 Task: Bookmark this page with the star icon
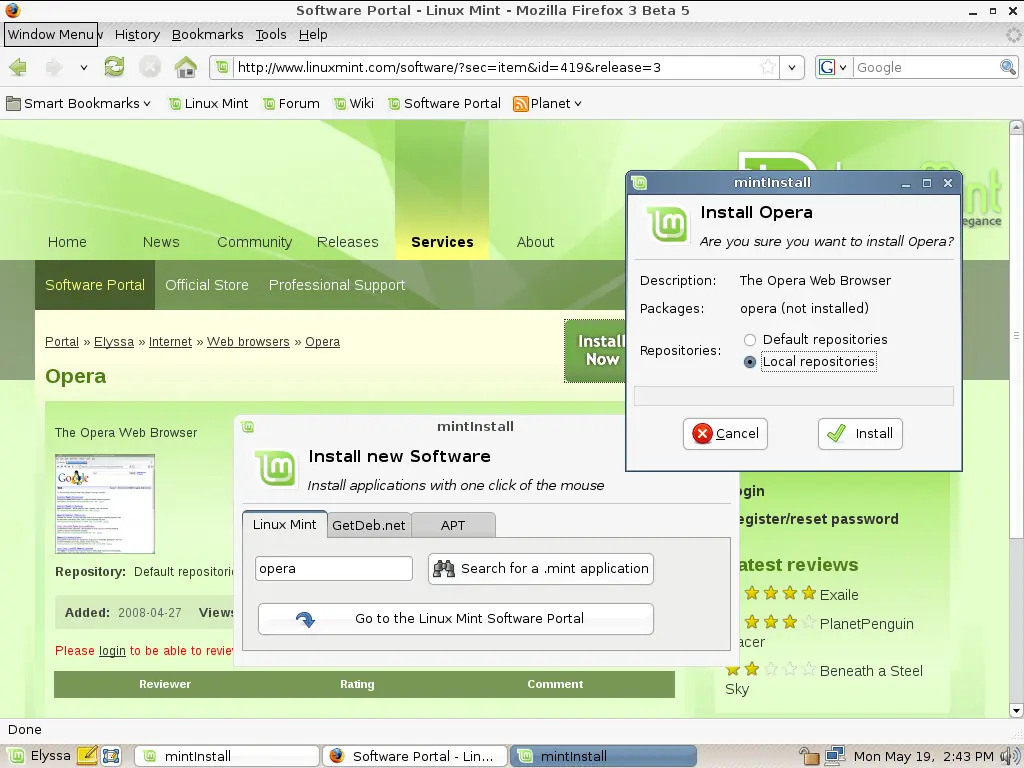click(x=769, y=67)
